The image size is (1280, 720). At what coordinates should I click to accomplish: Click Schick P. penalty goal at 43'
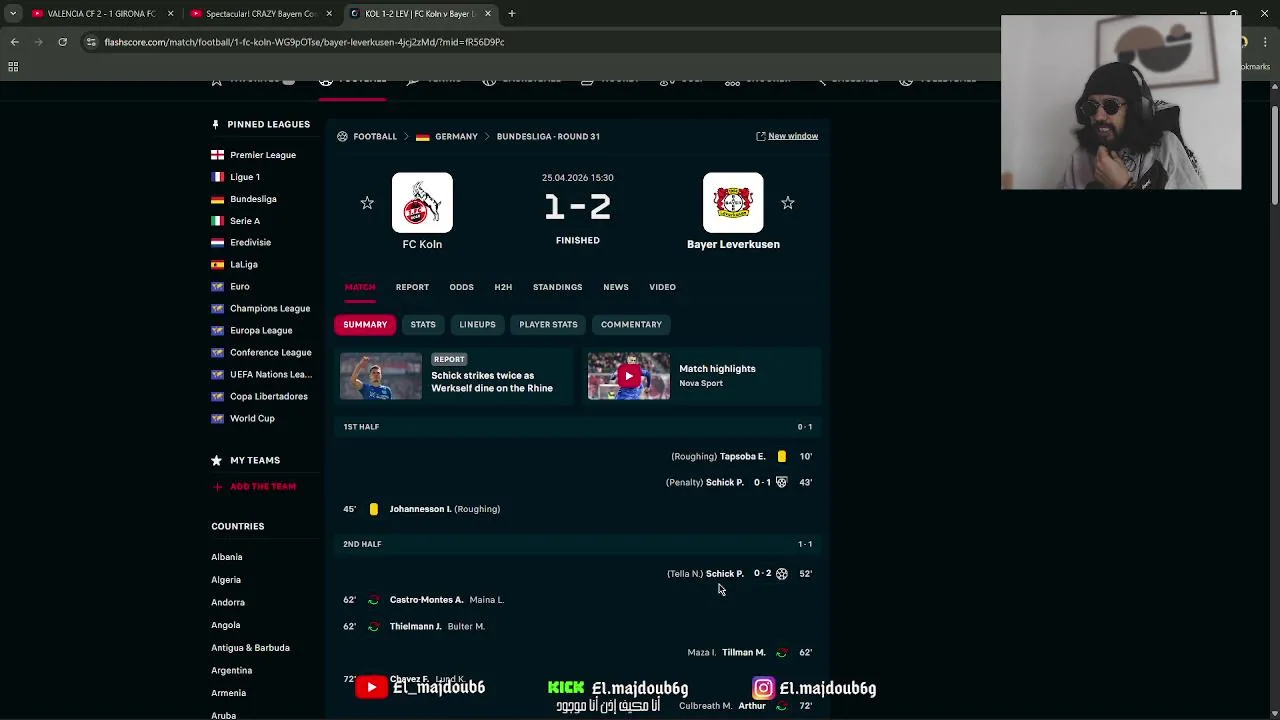[x=739, y=482]
